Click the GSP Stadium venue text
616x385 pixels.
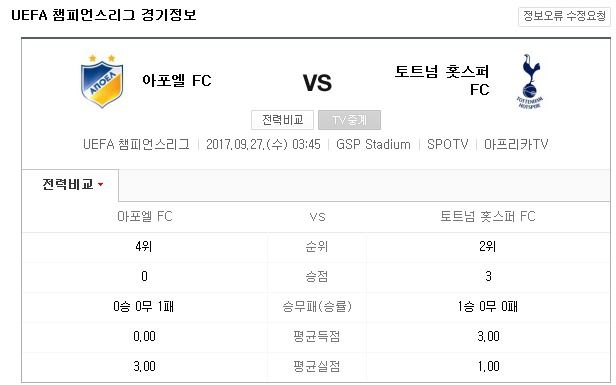coord(373,144)
